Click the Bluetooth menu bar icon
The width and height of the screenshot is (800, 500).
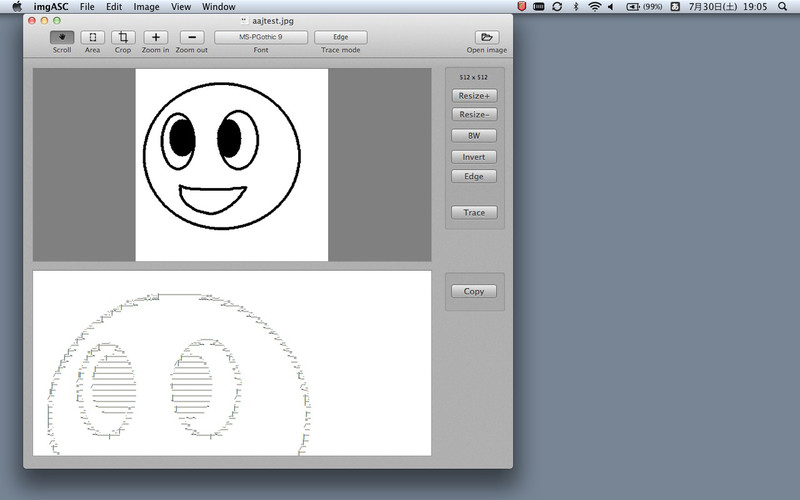576,7
